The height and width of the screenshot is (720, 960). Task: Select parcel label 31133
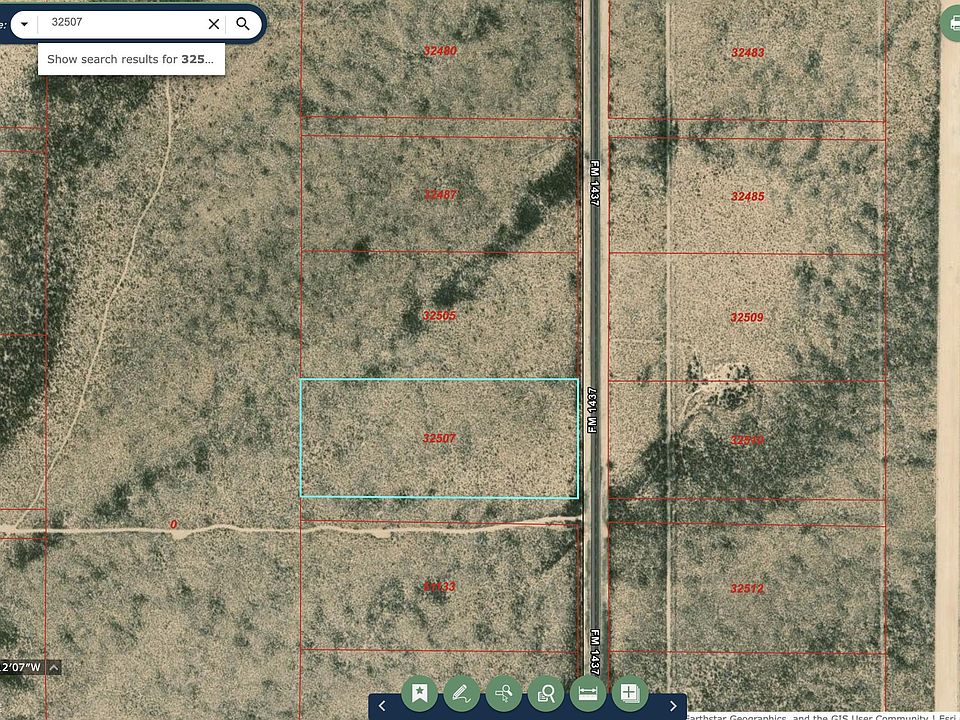tap(439, 587)
